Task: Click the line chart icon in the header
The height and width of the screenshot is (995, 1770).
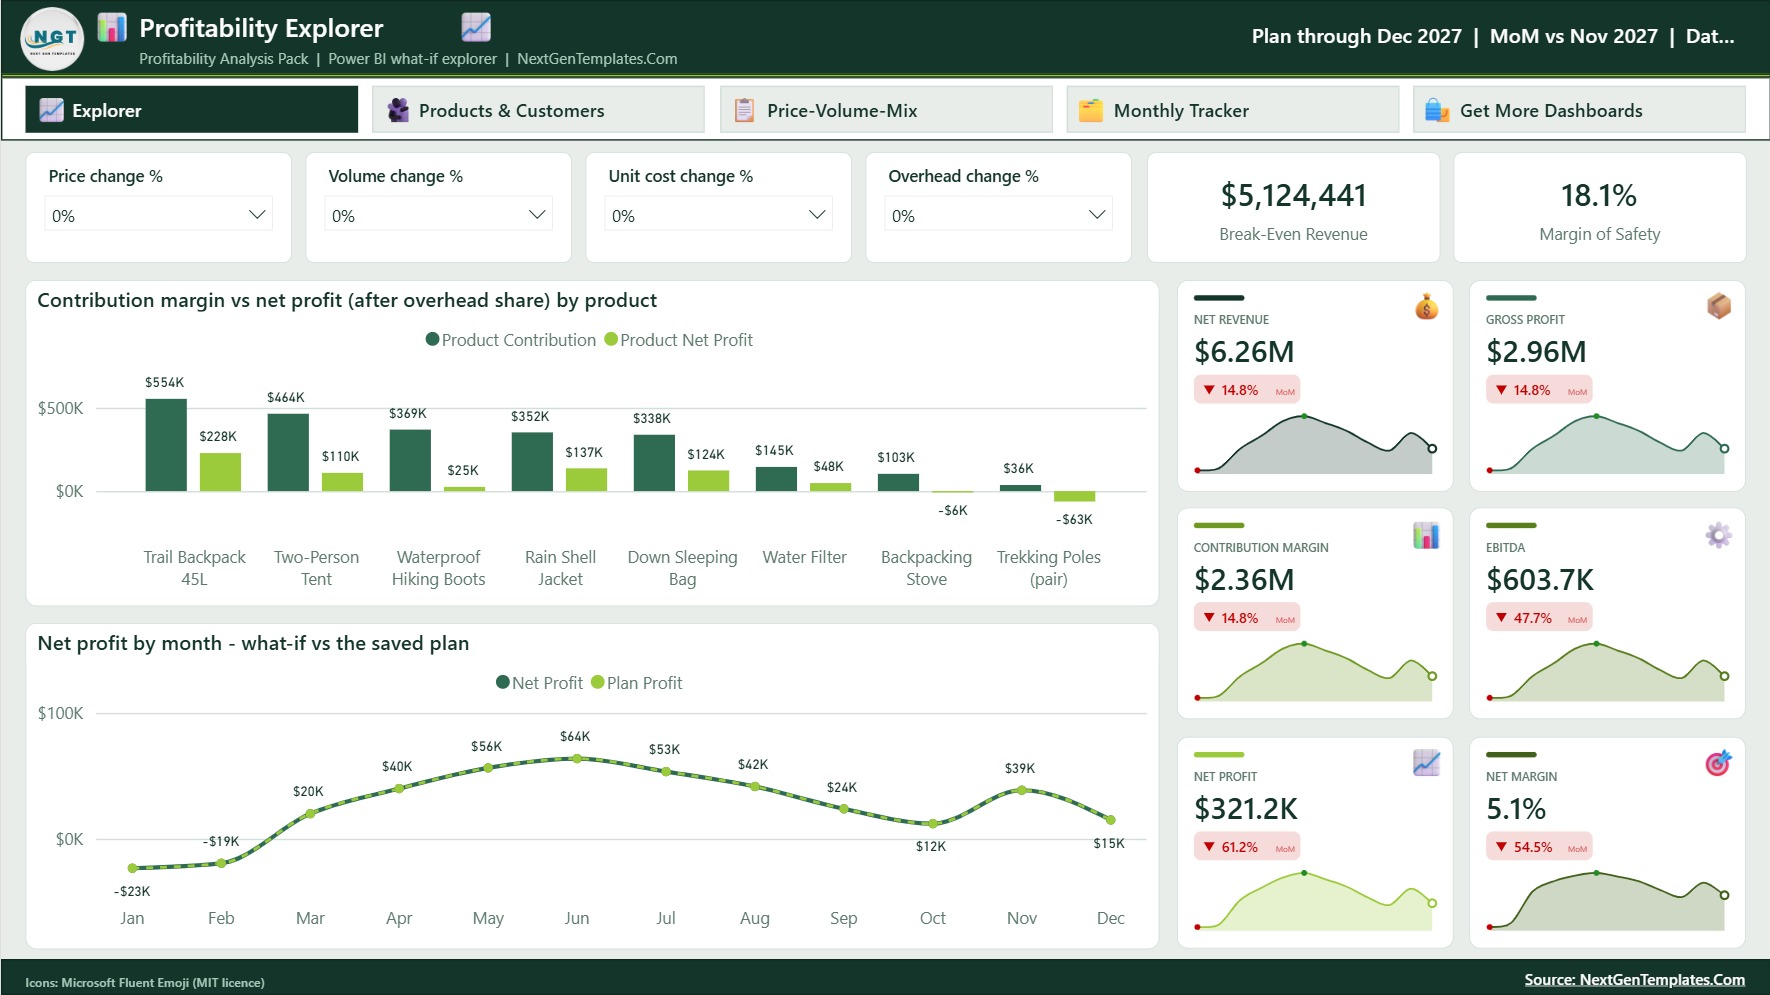Action: pos(476,27)
